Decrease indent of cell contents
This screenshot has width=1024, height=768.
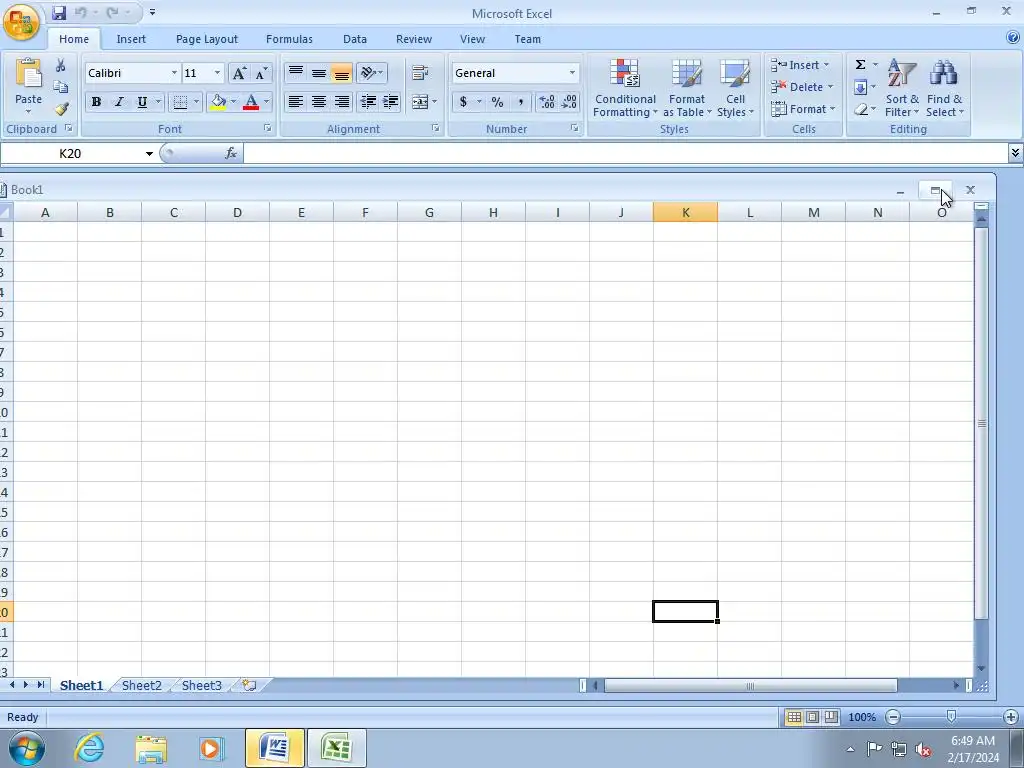(x=368, y=102)
